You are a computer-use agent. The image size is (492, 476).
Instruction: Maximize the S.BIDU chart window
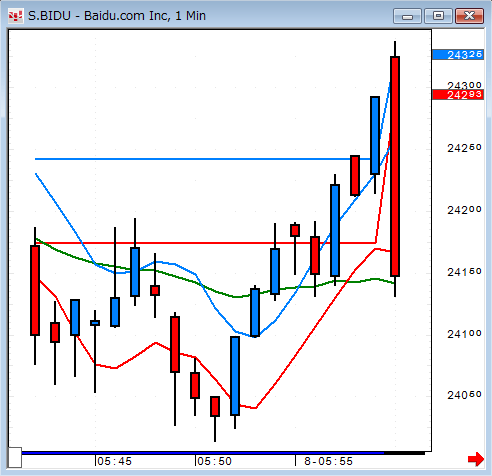point(438,16)
